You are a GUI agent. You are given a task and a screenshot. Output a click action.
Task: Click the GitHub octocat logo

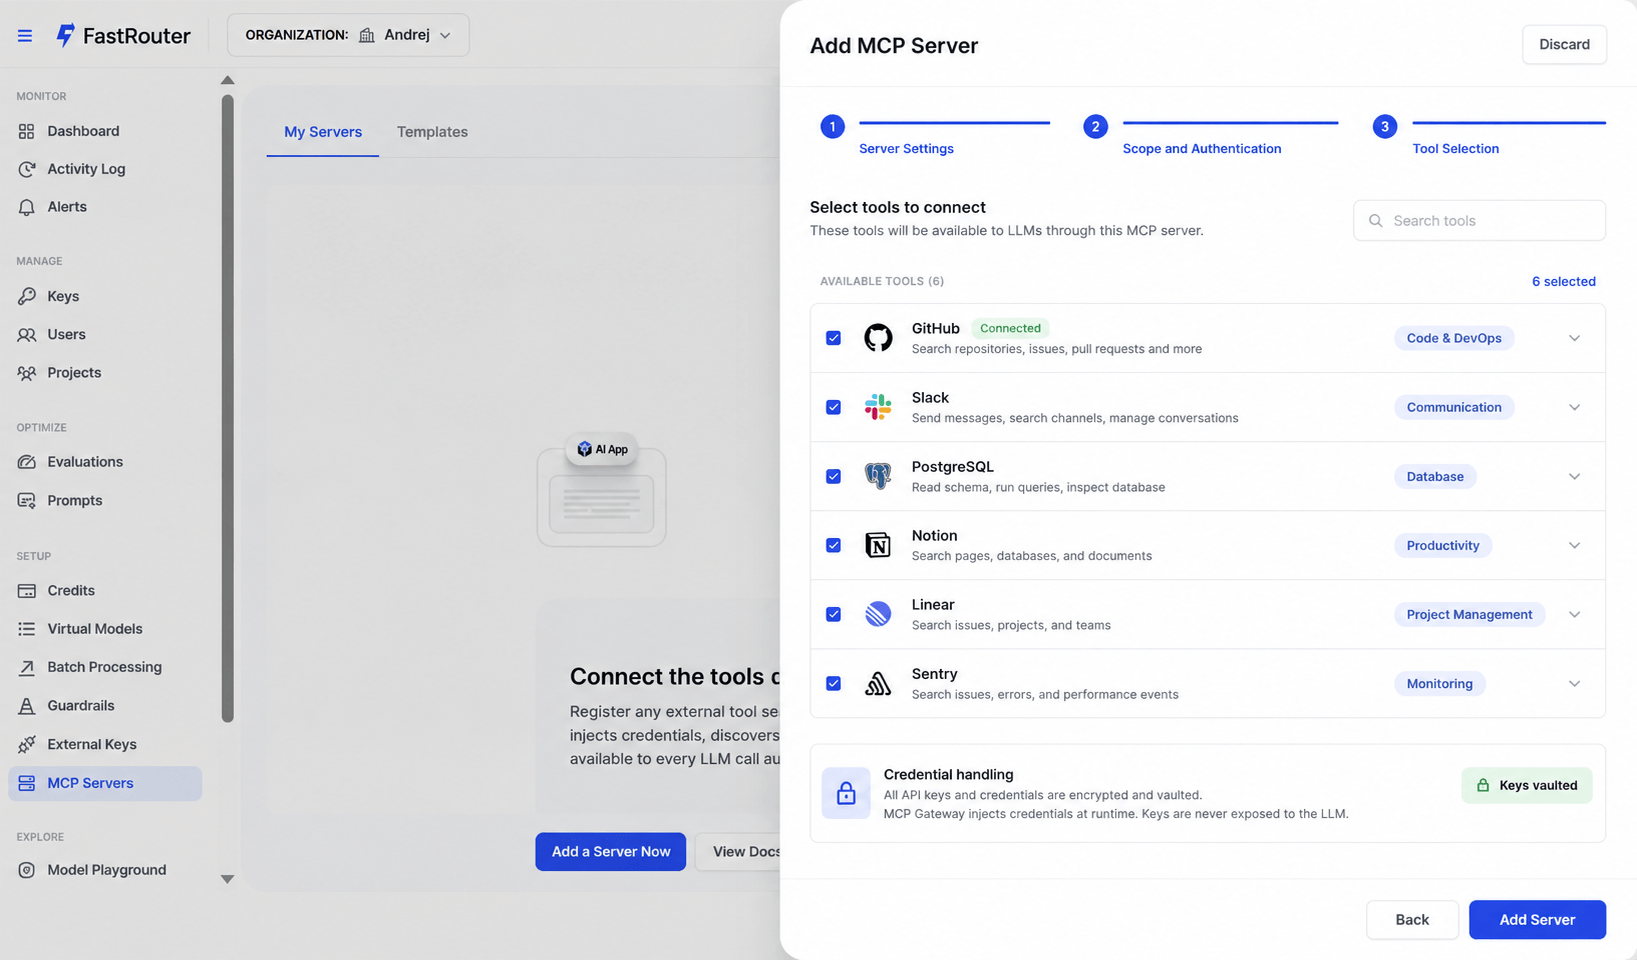click(x=878, y=338)
